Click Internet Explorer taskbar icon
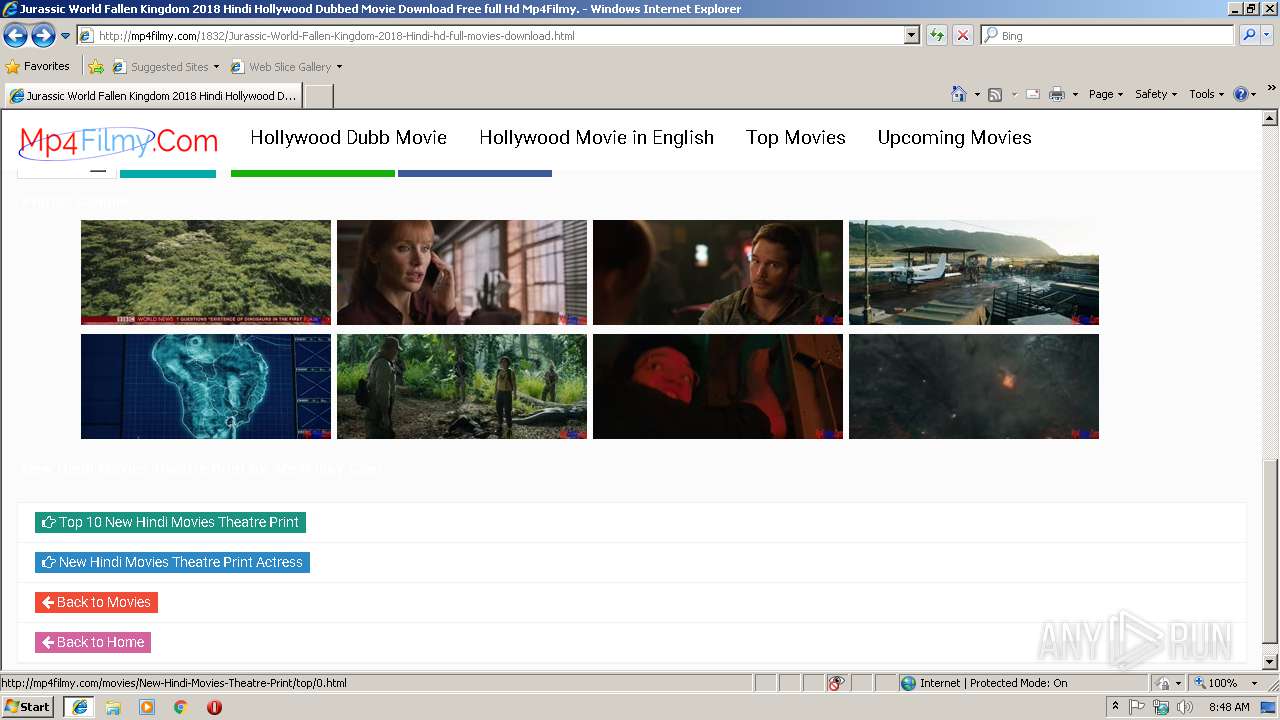Screen dimensions: 1280x720 80,707
